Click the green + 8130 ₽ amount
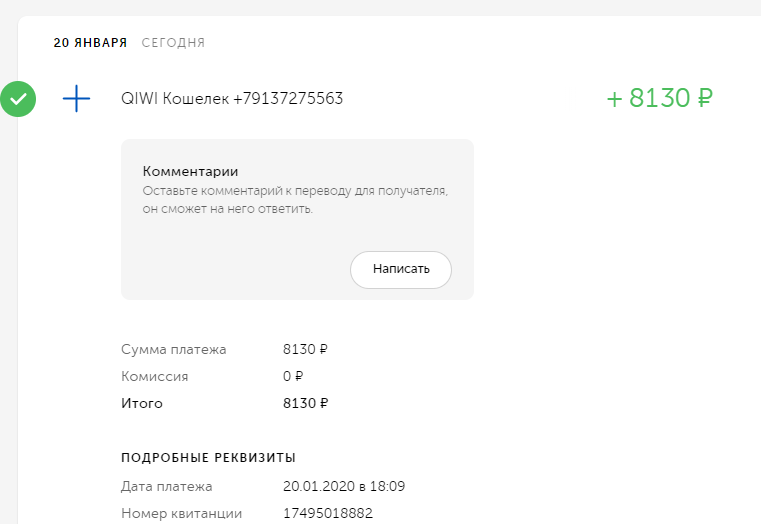This screenshot has width=761, height=524. click(x=659, y=99)
